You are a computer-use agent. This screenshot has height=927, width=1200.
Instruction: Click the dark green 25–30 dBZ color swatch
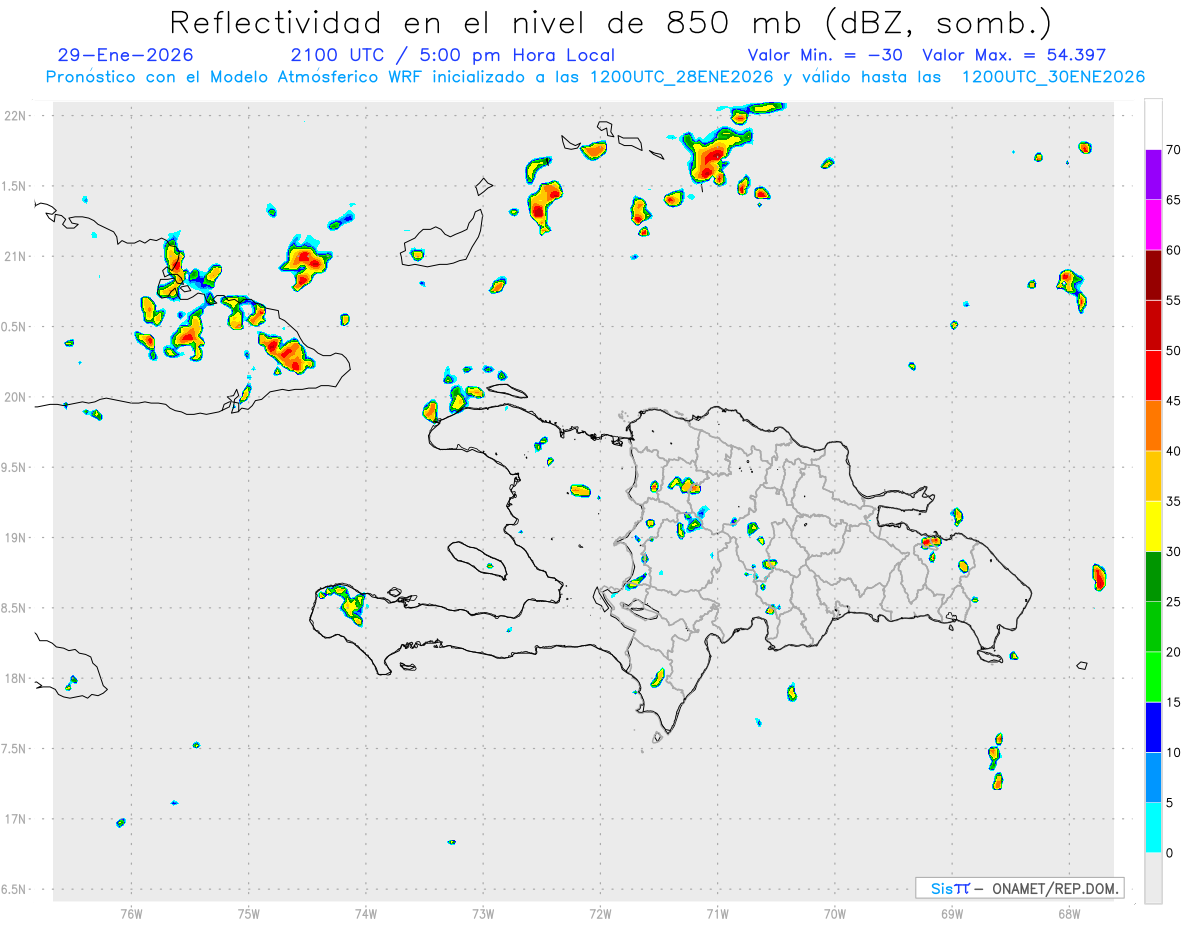click(x=1153, y=577)
